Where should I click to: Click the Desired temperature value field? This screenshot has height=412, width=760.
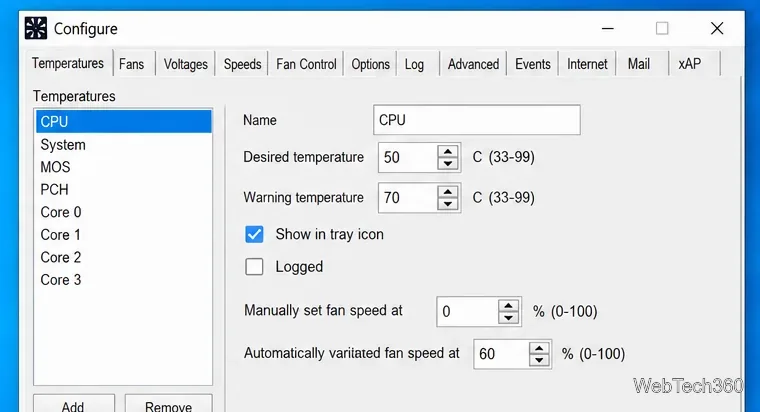pyautogui.click(x=408, y=157)
